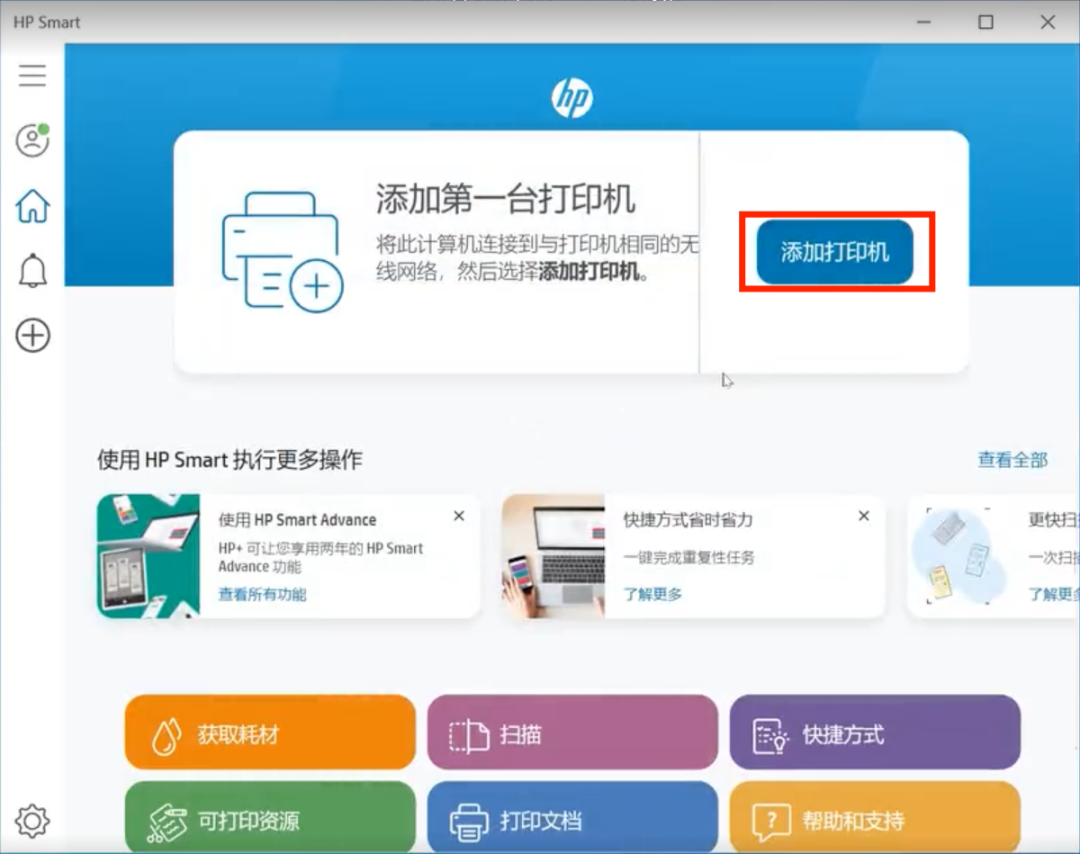Open the 快捷方式 tile
Viewport: 1080px width, 854px height.
click(x=875, y=733)
